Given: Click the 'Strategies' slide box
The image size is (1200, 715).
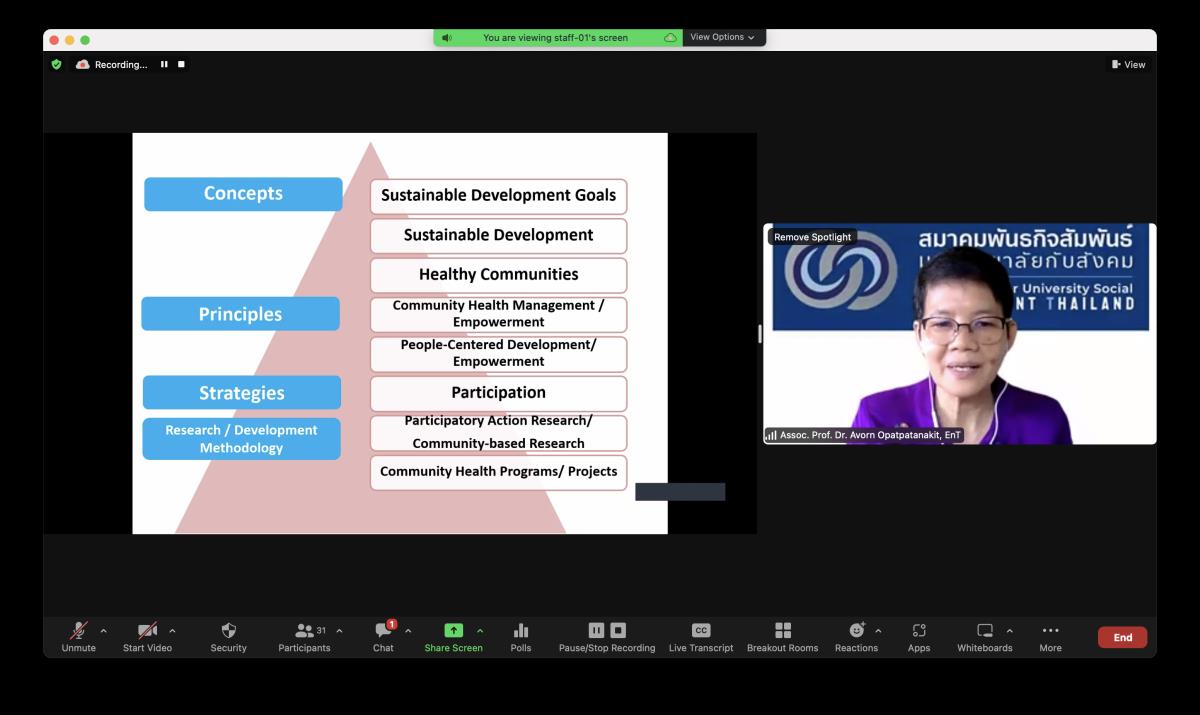Looking at the screenshot, I should pos(241,392).
